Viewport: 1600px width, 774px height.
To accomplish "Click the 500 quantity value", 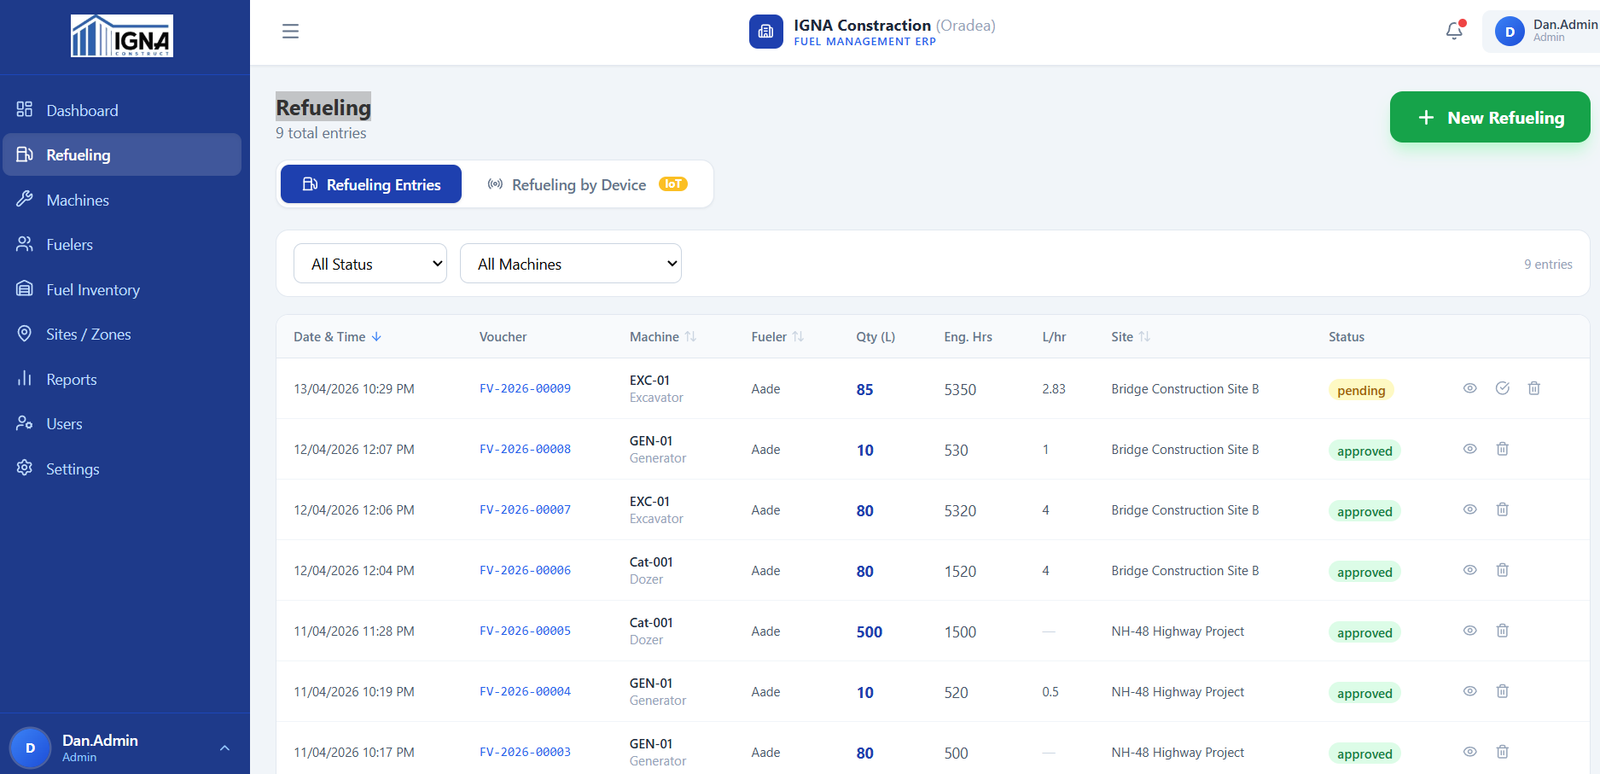I will [x=869, y=632].
